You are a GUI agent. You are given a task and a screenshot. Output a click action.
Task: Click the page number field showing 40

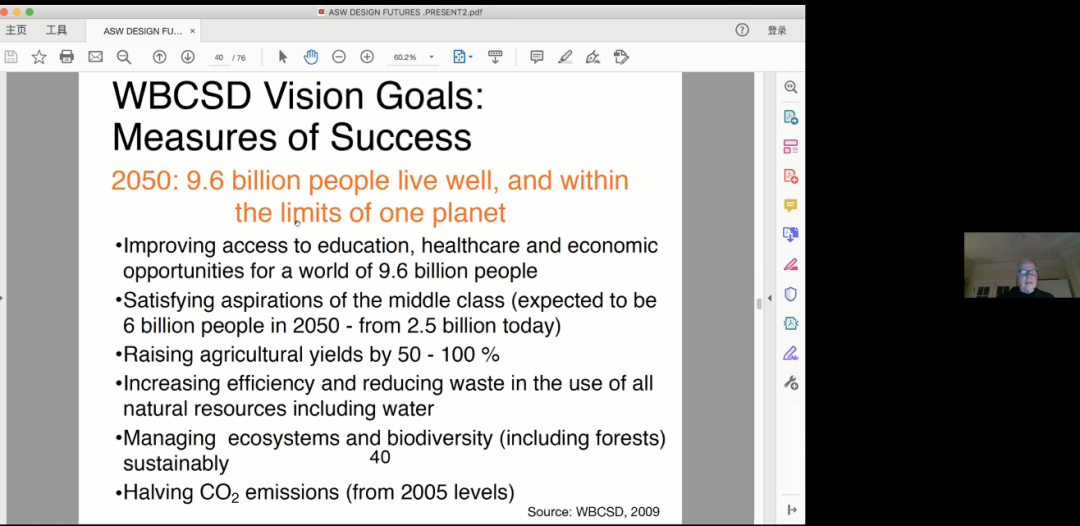click(x=219, y=57)
